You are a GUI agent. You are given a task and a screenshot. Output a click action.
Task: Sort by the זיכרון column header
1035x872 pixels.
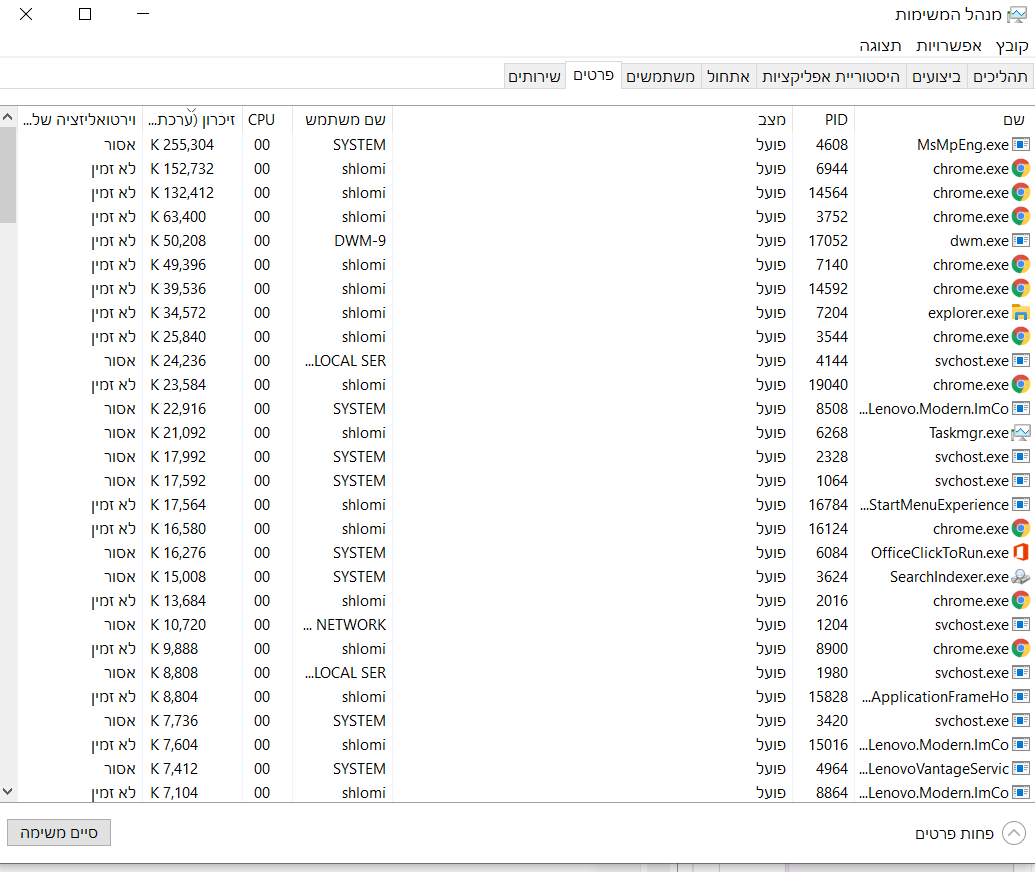(x=192, y=119)
